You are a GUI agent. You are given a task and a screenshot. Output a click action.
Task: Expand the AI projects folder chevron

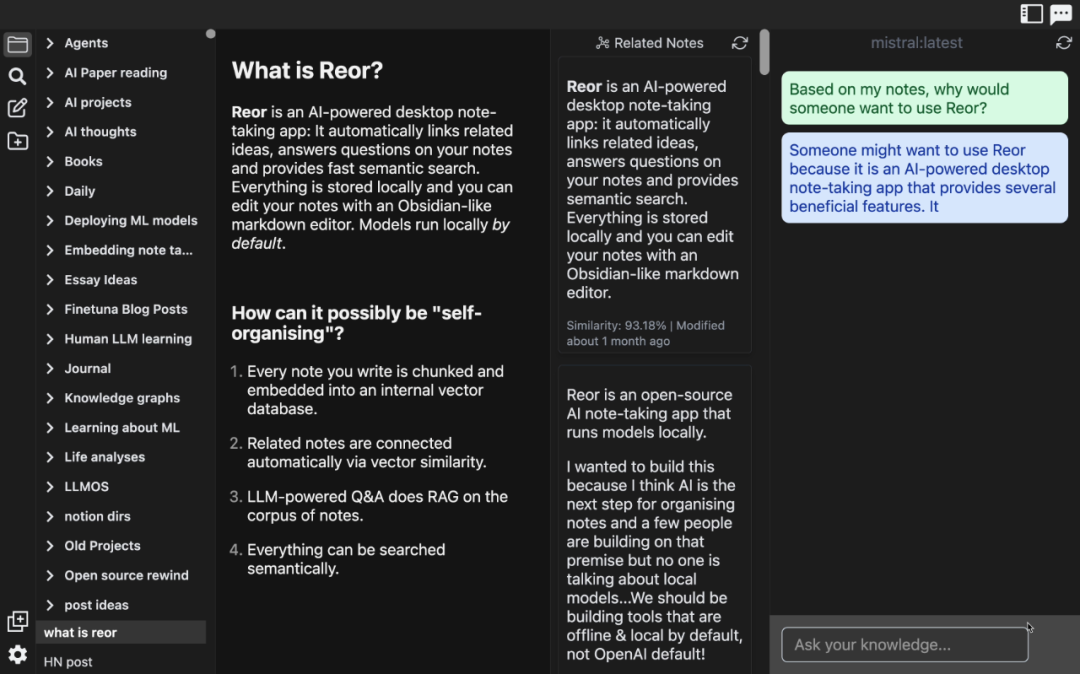click(x=50, y=102)
